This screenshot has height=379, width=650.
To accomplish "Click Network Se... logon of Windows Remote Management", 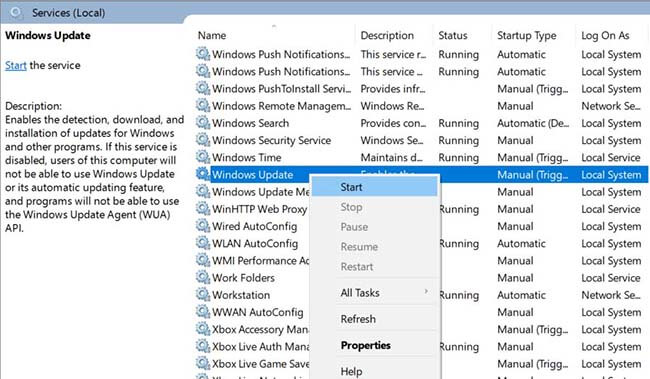I will (611, 106).
